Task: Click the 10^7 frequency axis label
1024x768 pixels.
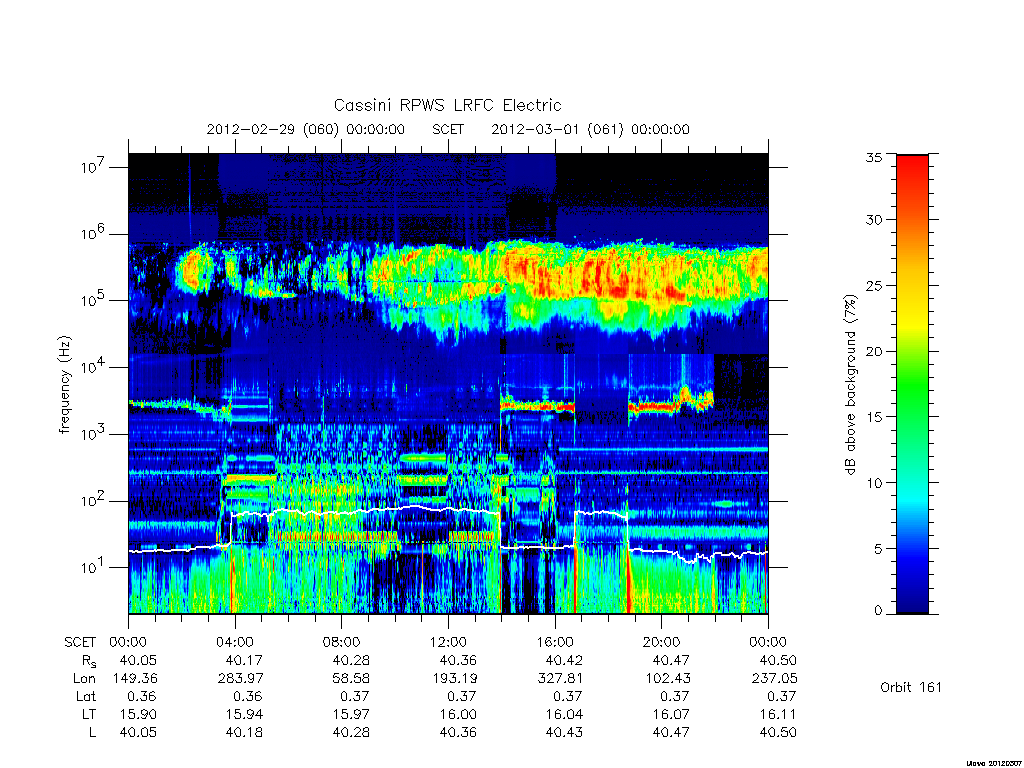Action: (93, 166)
